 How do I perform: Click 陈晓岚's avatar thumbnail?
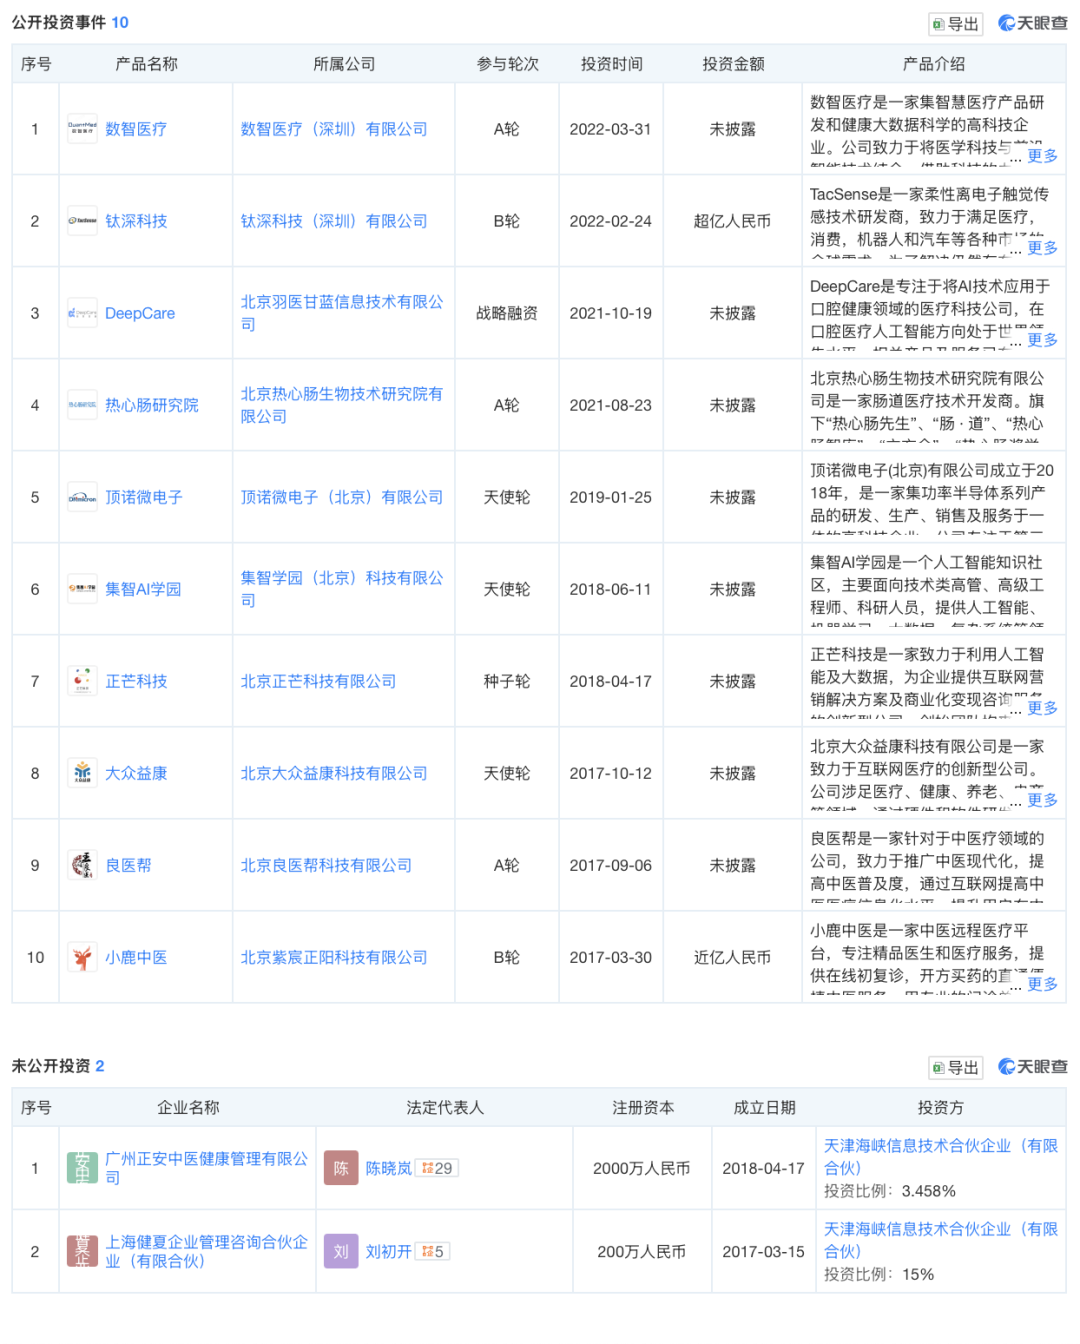click(340, 1167)
